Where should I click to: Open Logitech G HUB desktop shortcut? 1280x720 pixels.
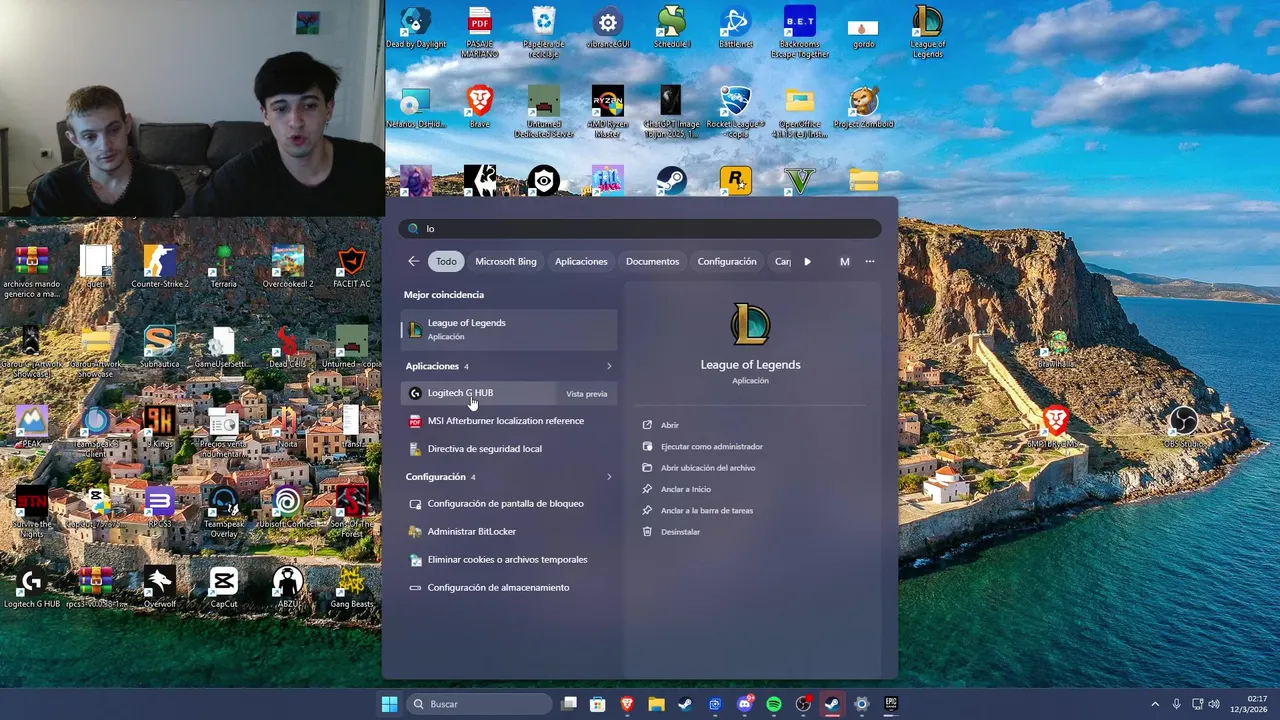pos(32,588)
